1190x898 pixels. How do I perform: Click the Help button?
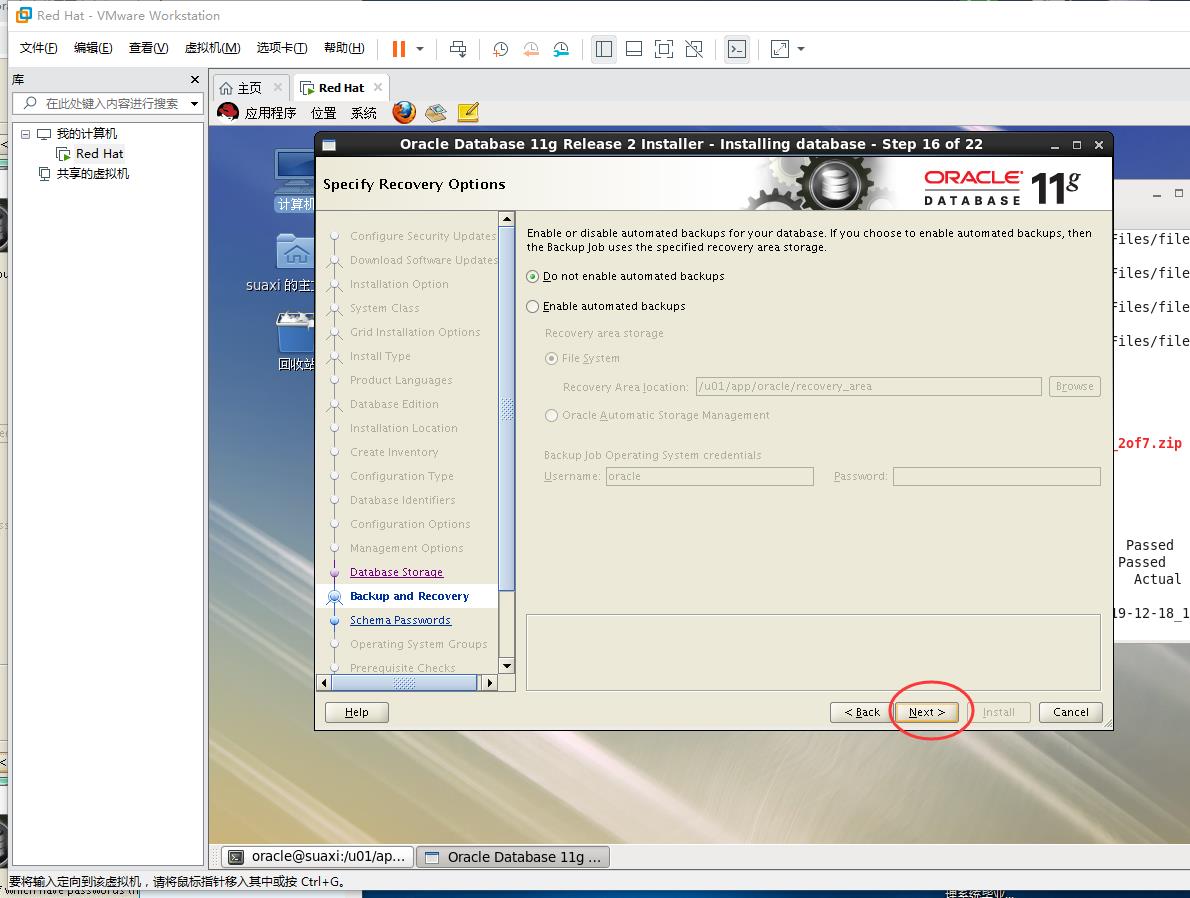[x=357, y=712]
